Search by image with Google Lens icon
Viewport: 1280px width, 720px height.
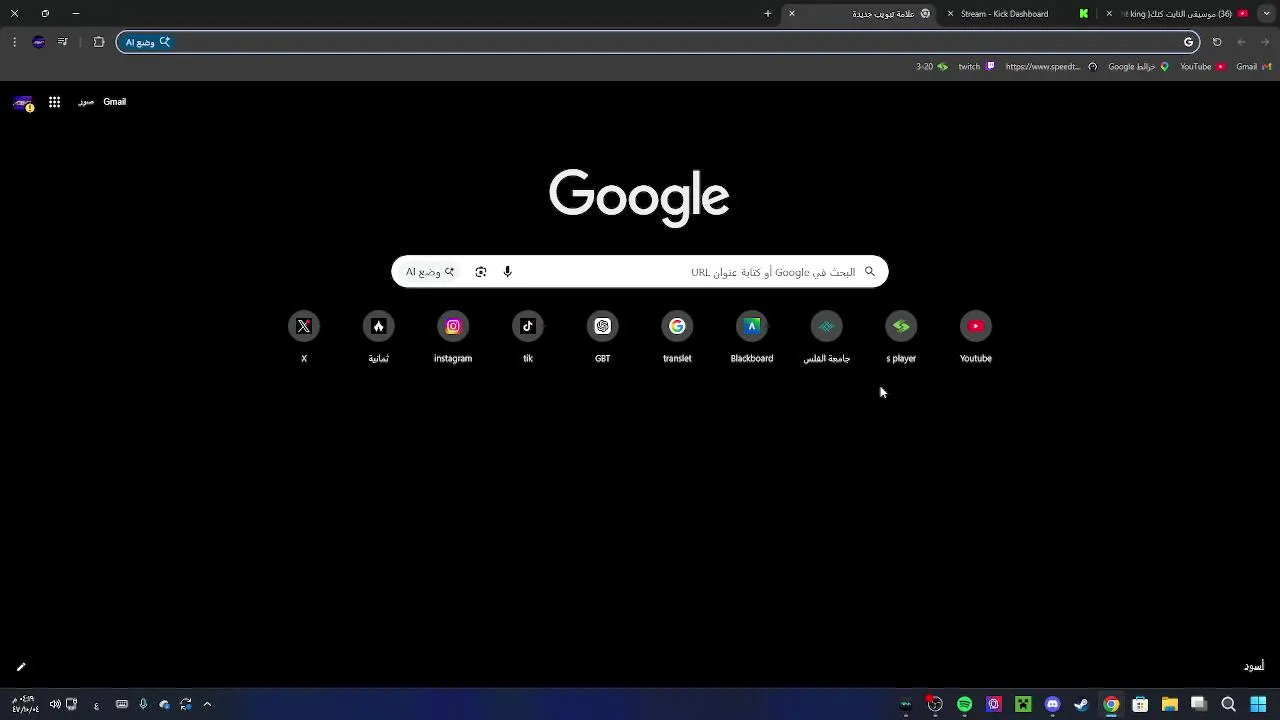click(x=481, y=272)
